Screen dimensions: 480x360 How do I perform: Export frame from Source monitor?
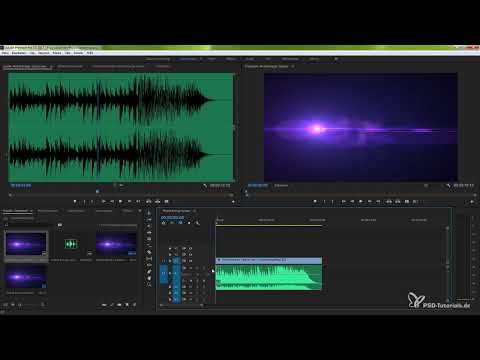pyautogui.click(x=166, y=201)
